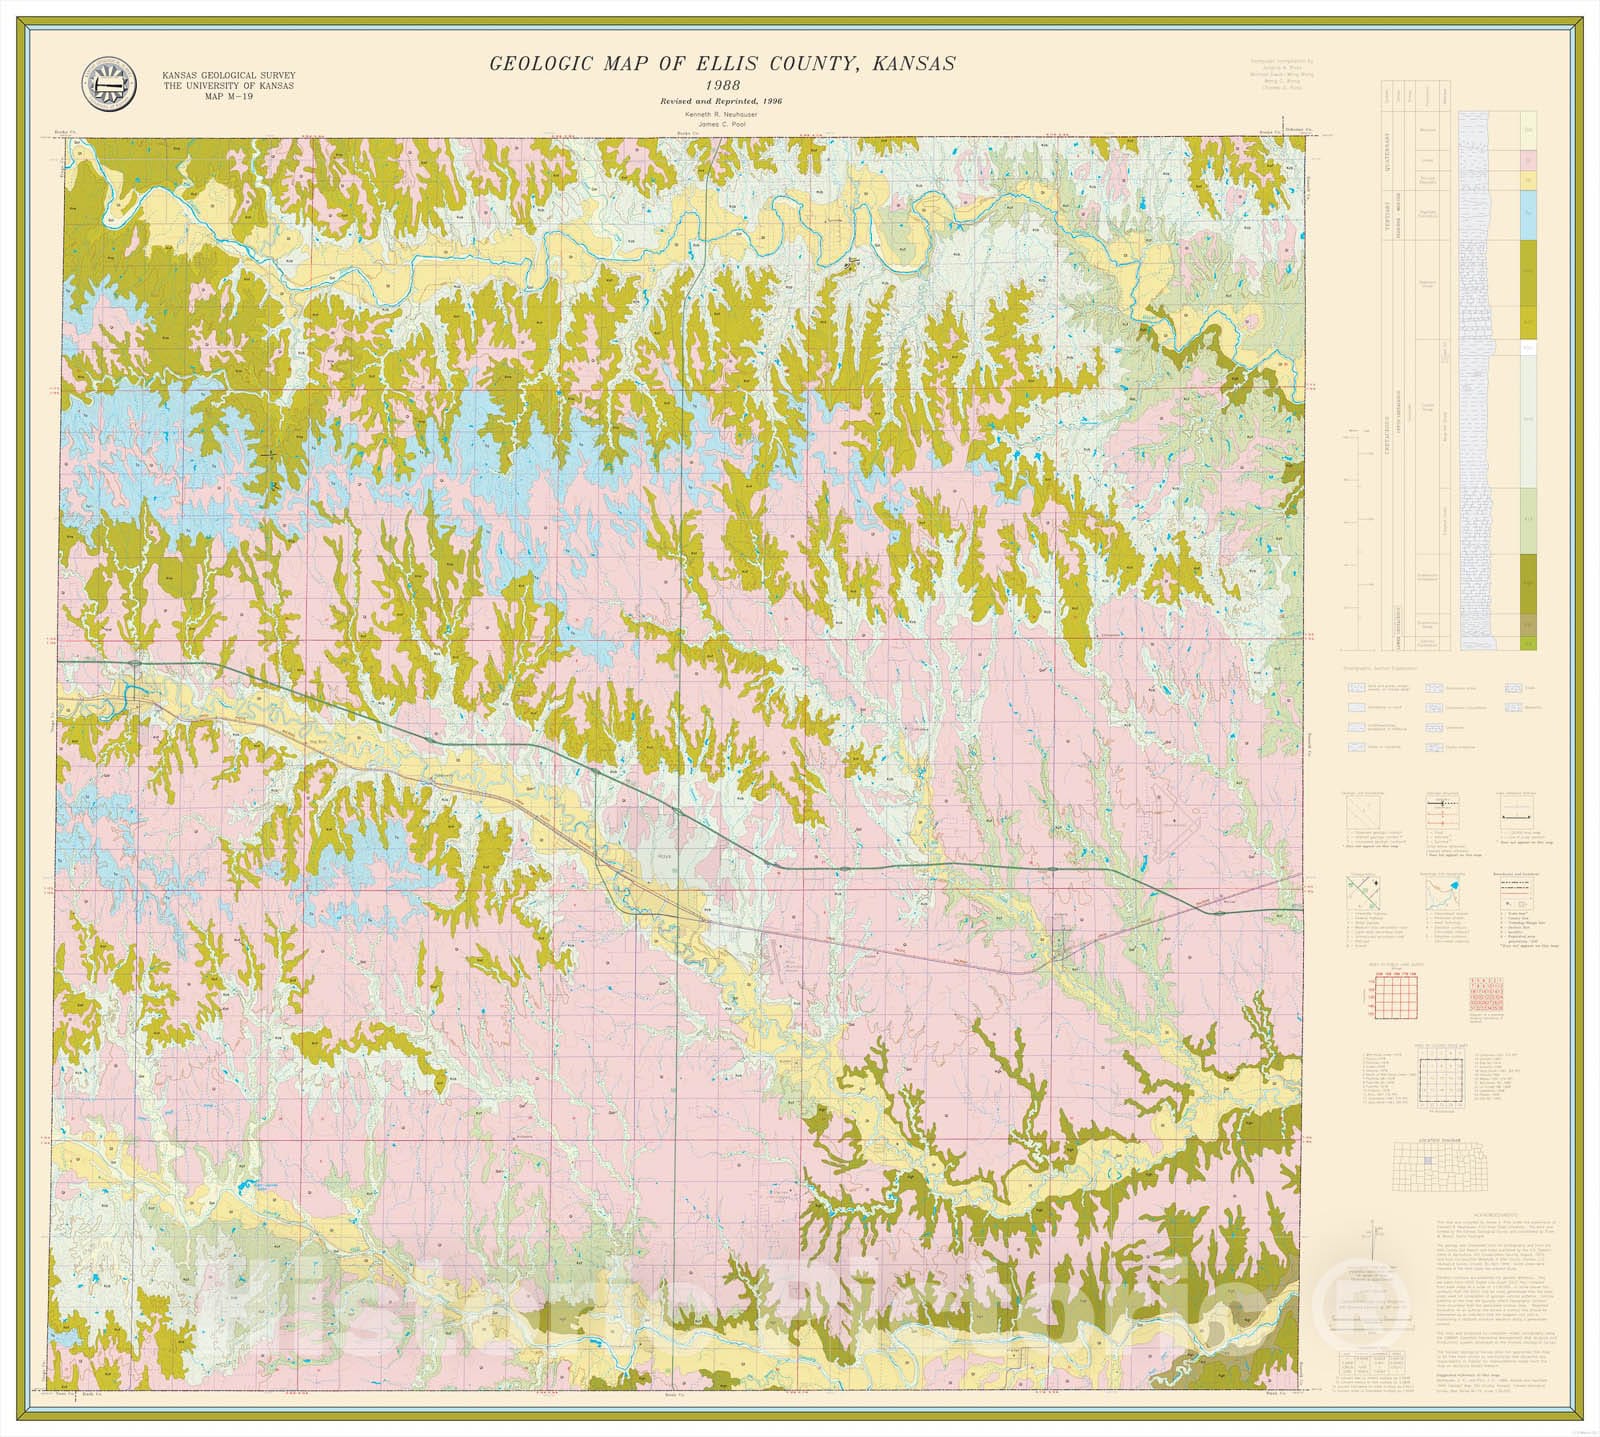Click the 'Revised and Reprinted, 1996' line
Screen dimensions: 1600x1437
pyautogui.click(x=720, y=102)
